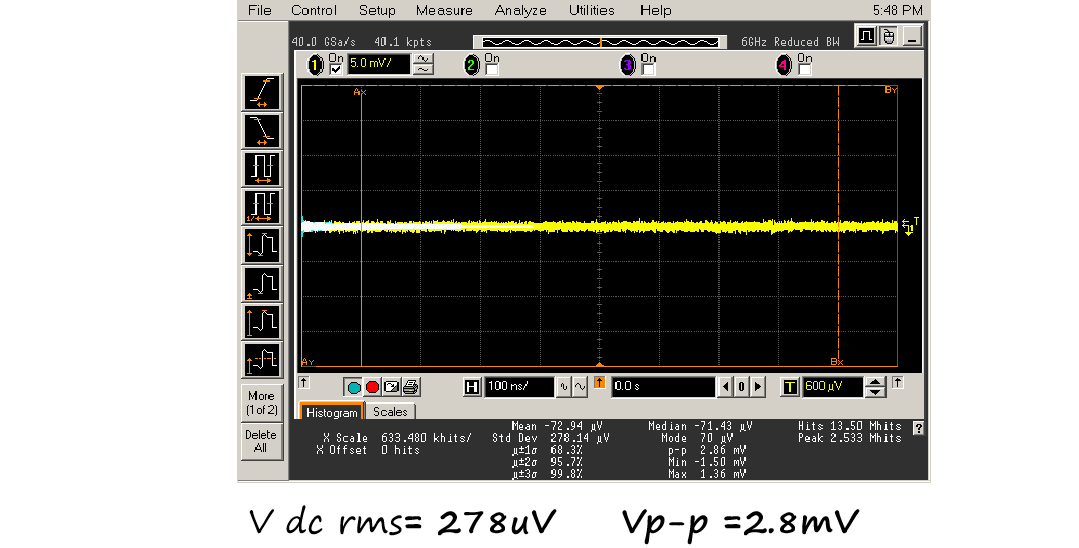This screenshot has width=1079, height=548.
Task: Select the period measurement icon
Action: (262, 169)
